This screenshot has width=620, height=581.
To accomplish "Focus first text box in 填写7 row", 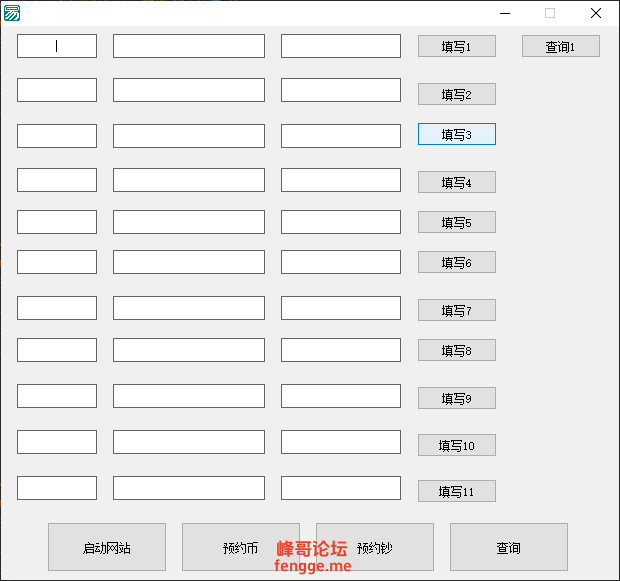I will 57,308.
